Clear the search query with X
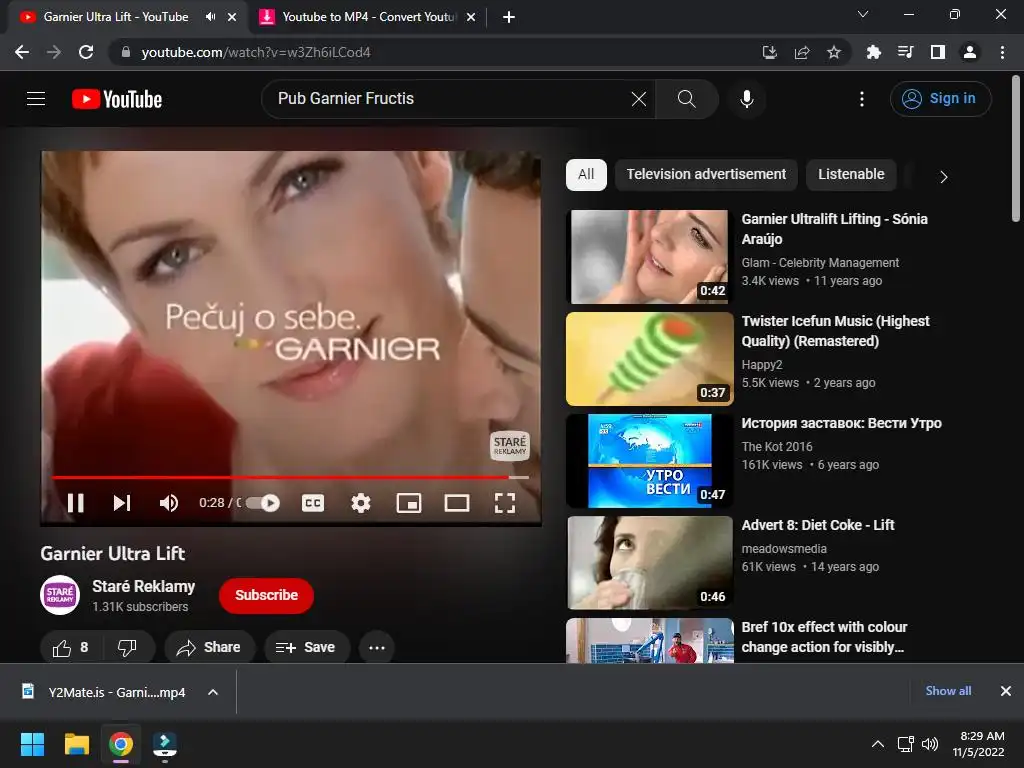 [x=639, y=99]
